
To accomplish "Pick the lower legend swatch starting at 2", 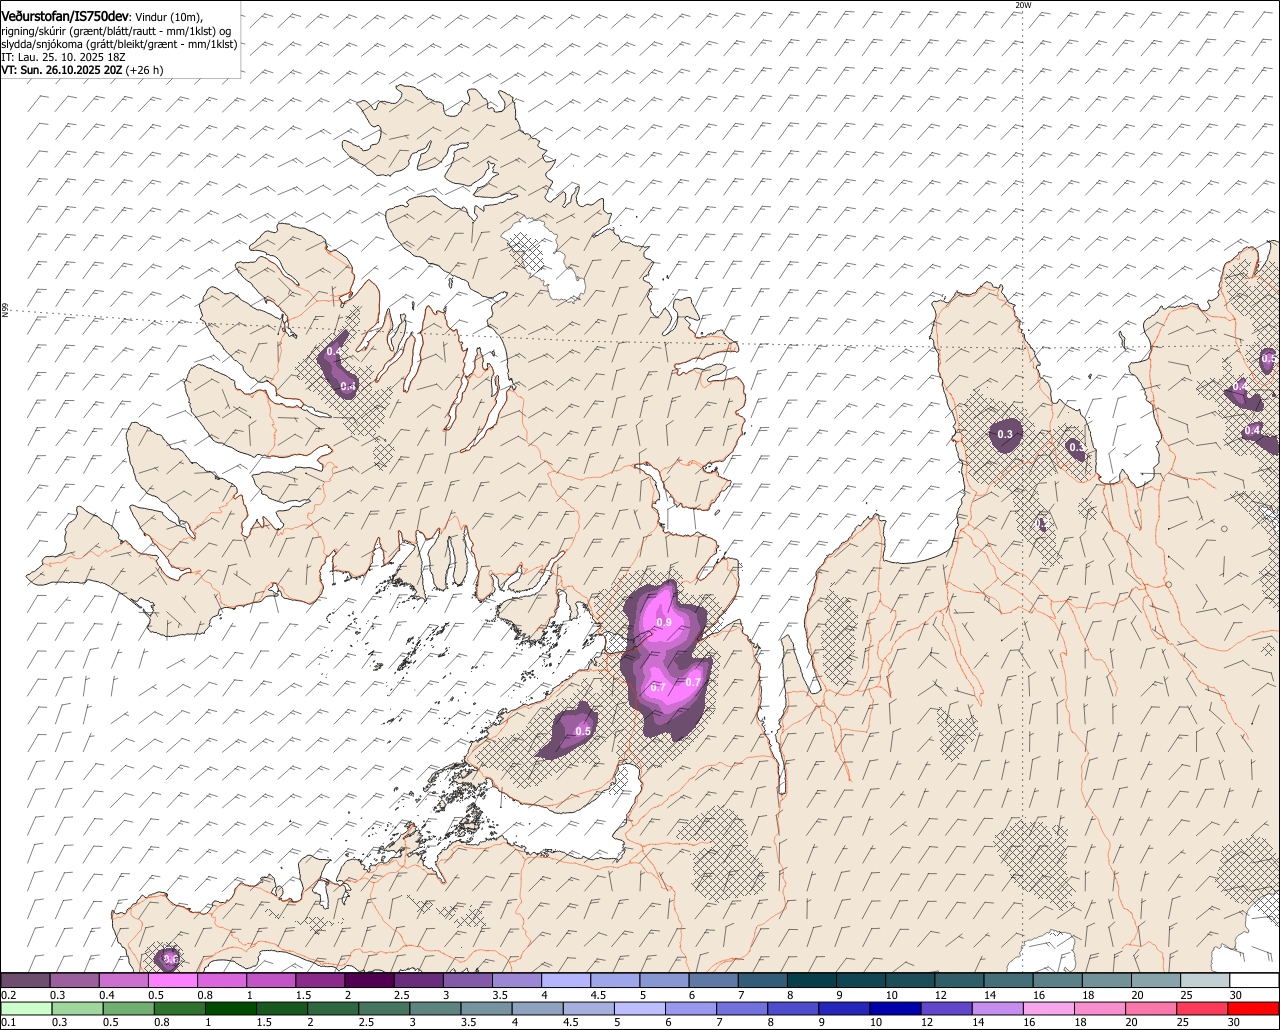I will (332, 1009).
